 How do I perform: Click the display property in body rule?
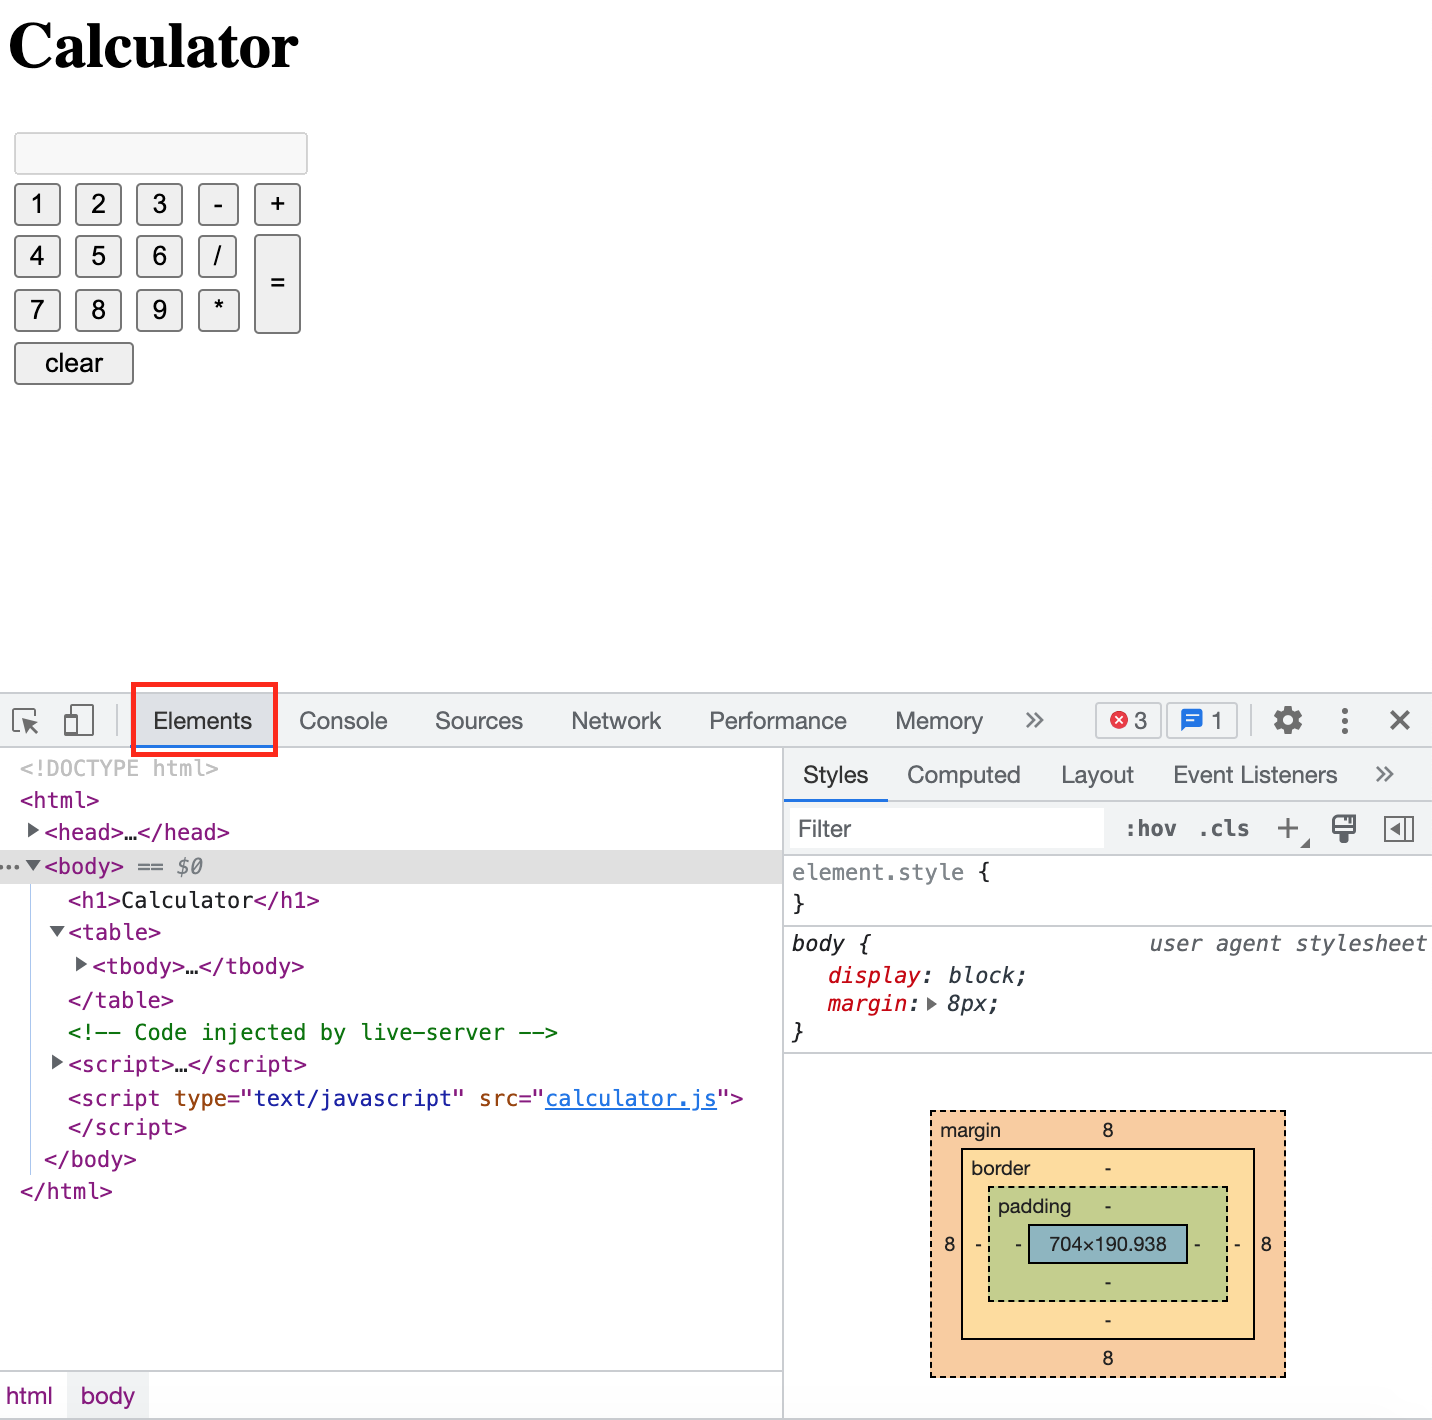pyautogui.click(x=873, y=975)
